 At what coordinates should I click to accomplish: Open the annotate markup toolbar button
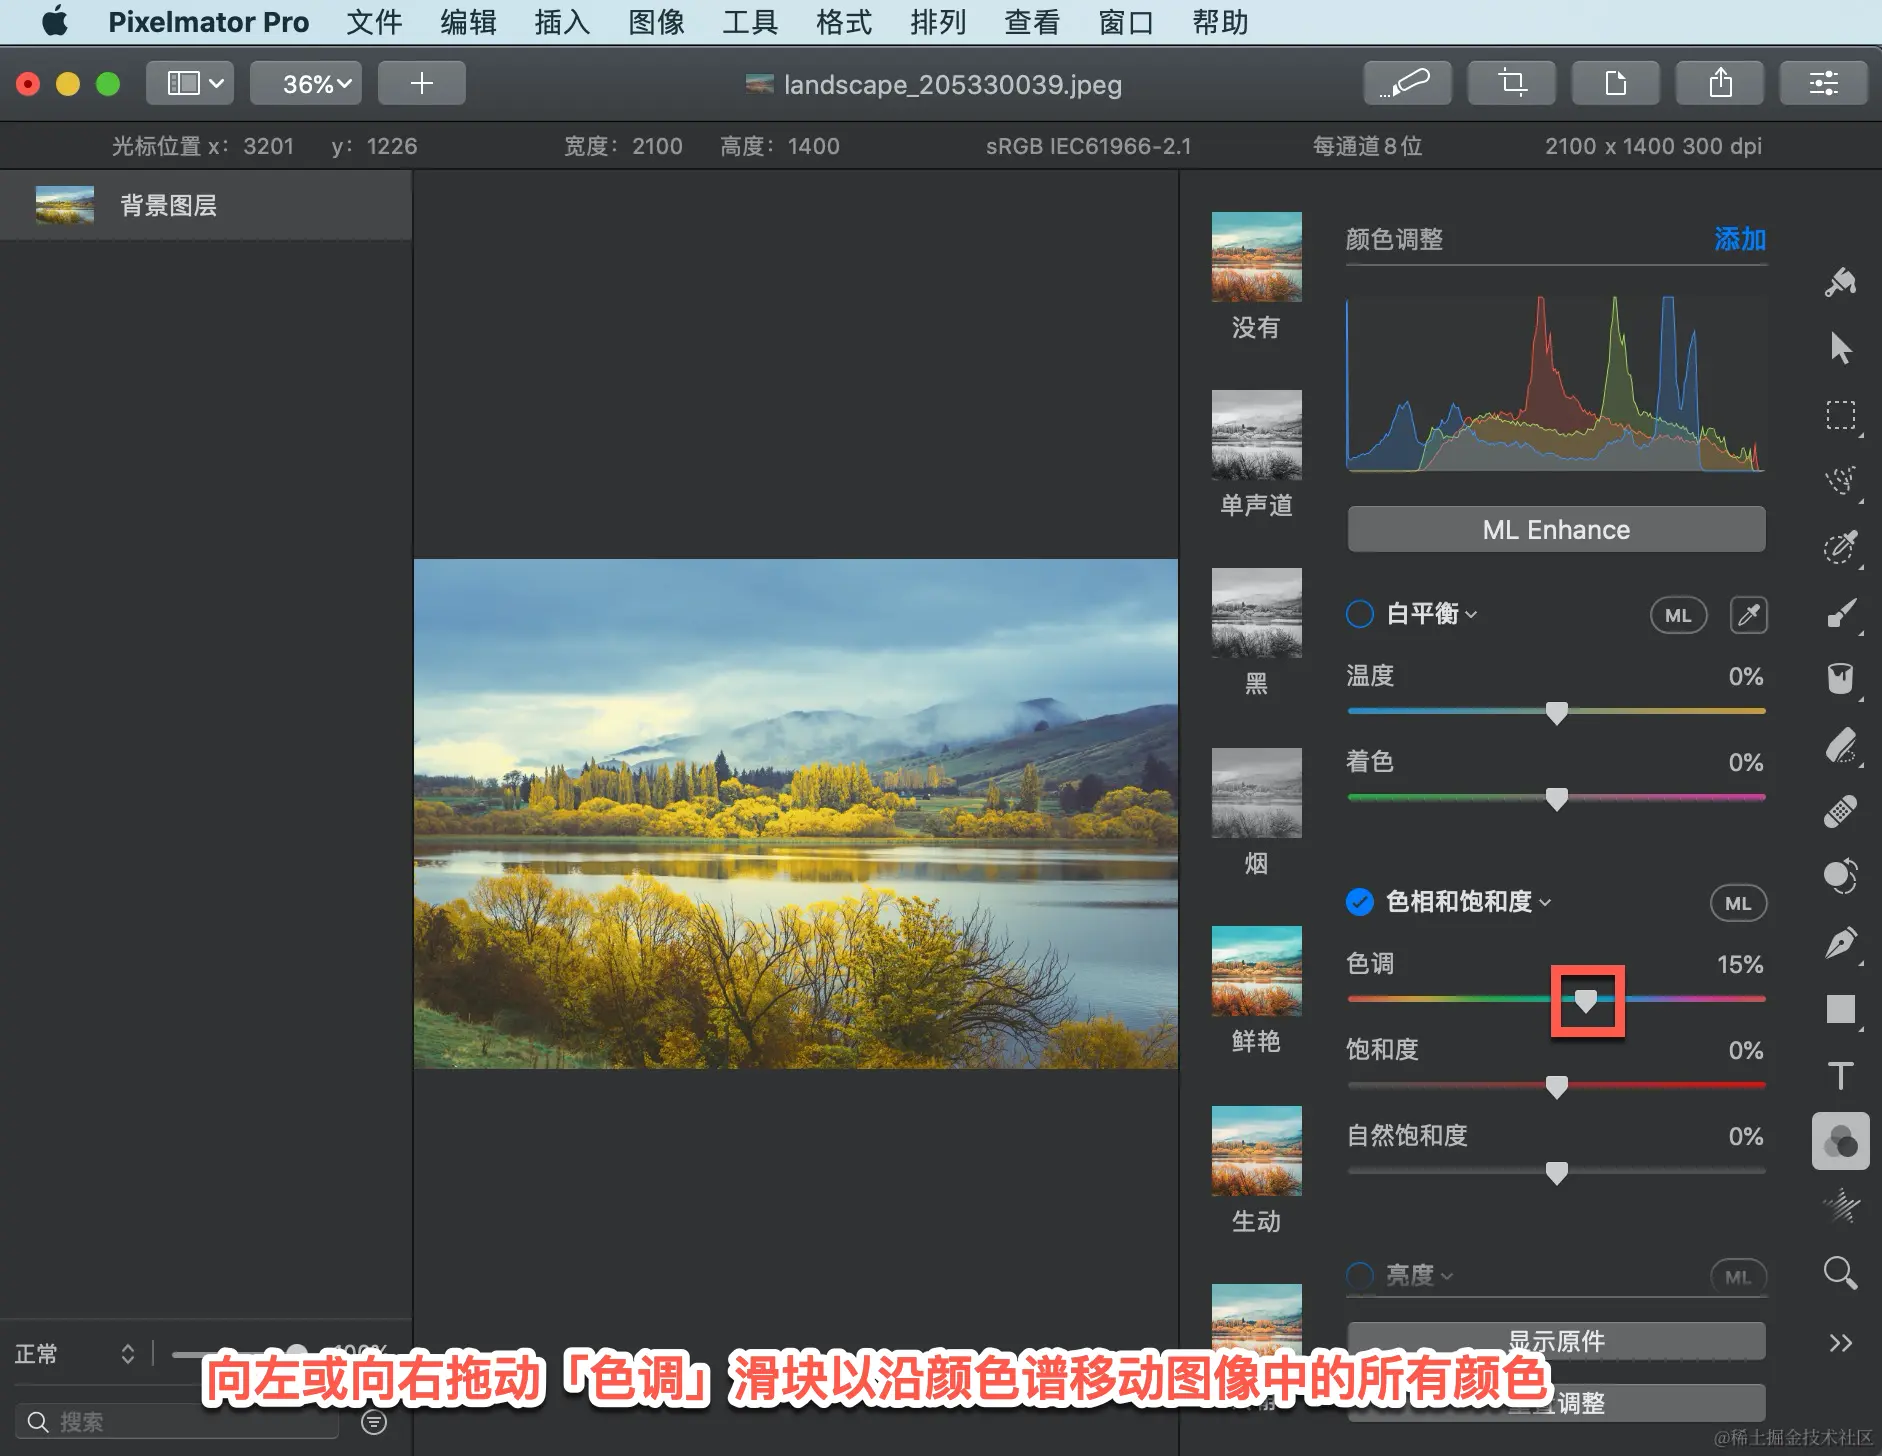tap(1407, 83)
